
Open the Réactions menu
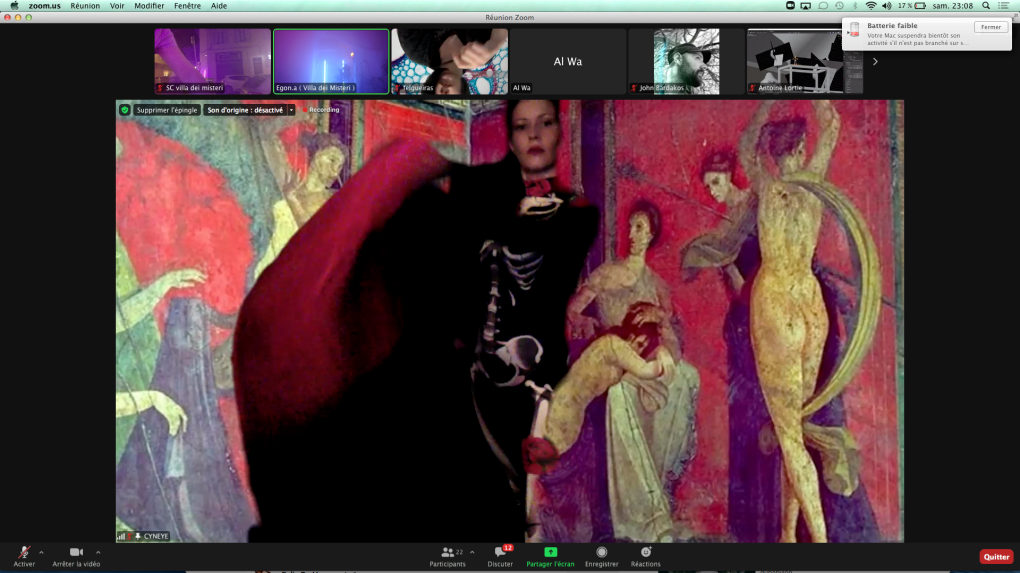tap(645, 552)
